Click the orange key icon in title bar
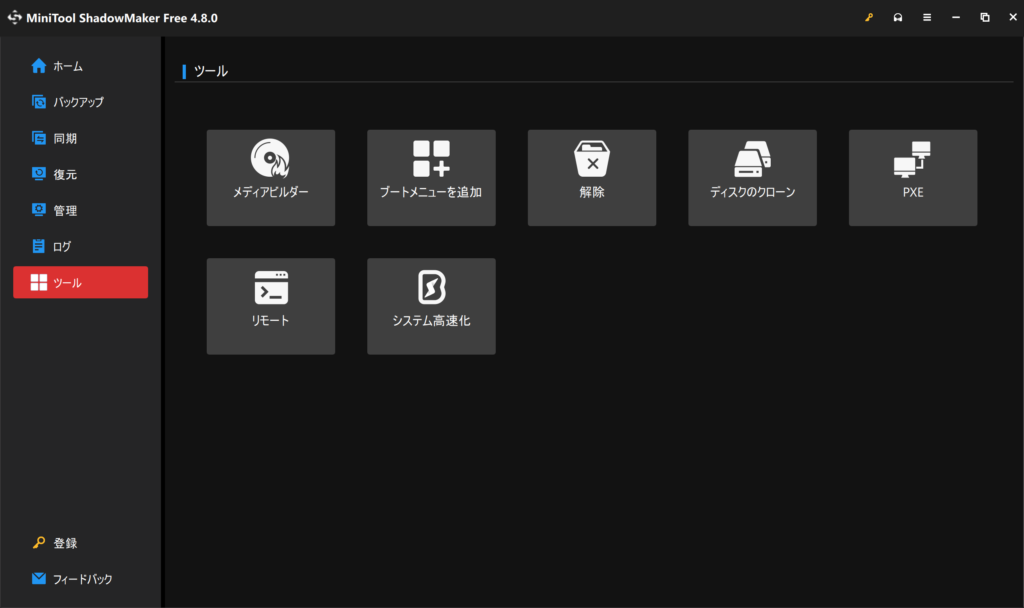 tap(868, 18)
